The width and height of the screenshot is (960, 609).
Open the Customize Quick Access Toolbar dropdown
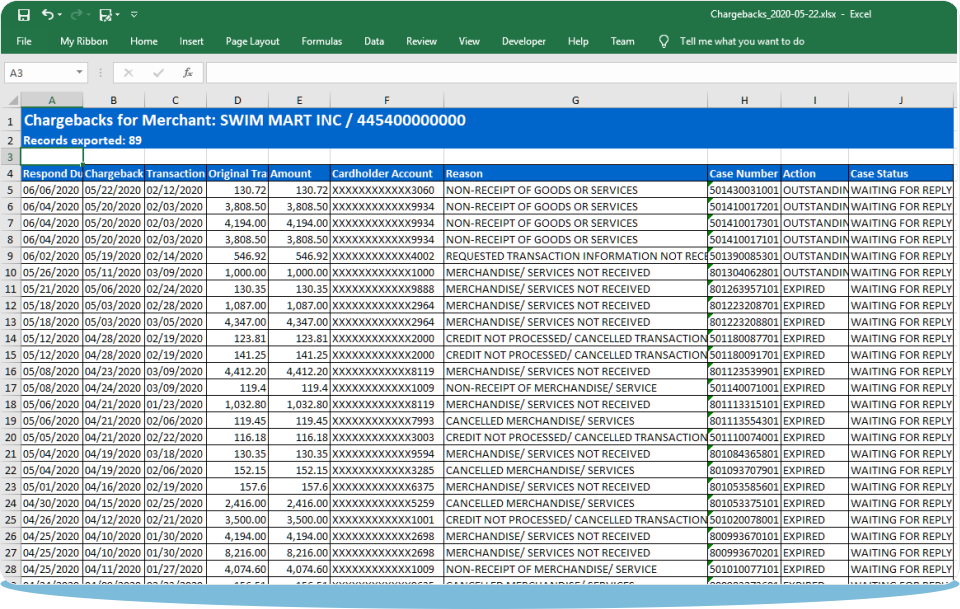(x=134, y=15)
